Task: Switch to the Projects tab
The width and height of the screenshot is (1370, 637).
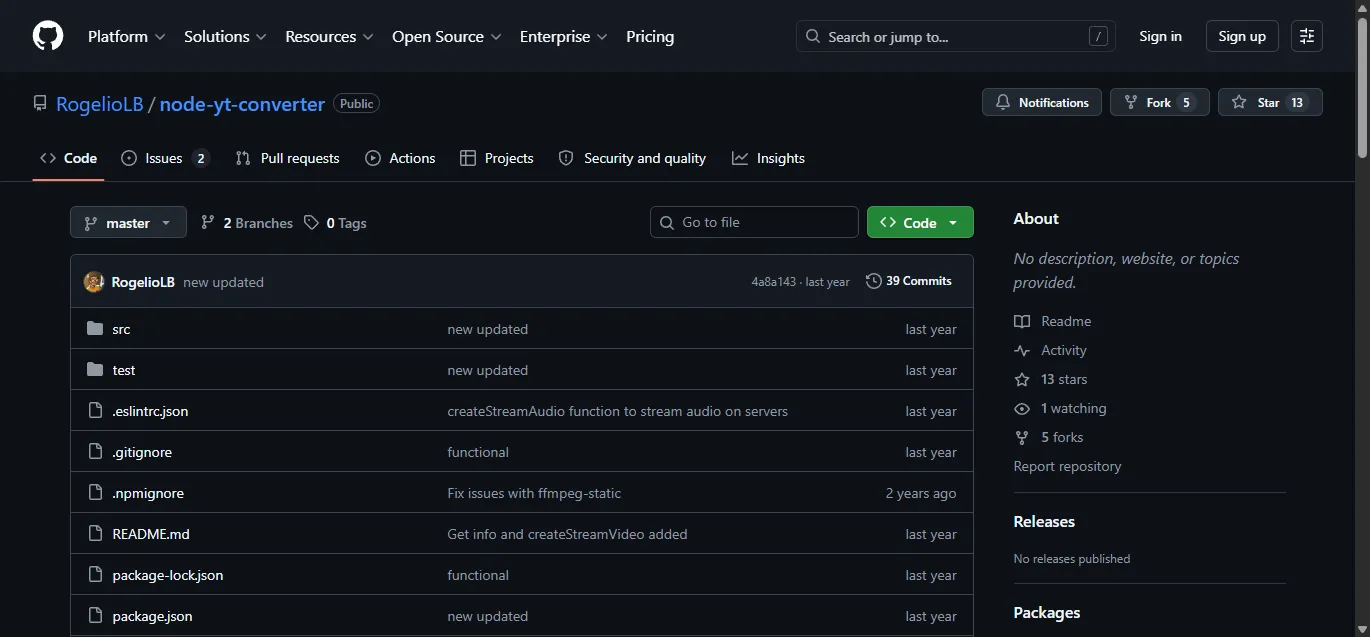Action: [x=497, y=158]
